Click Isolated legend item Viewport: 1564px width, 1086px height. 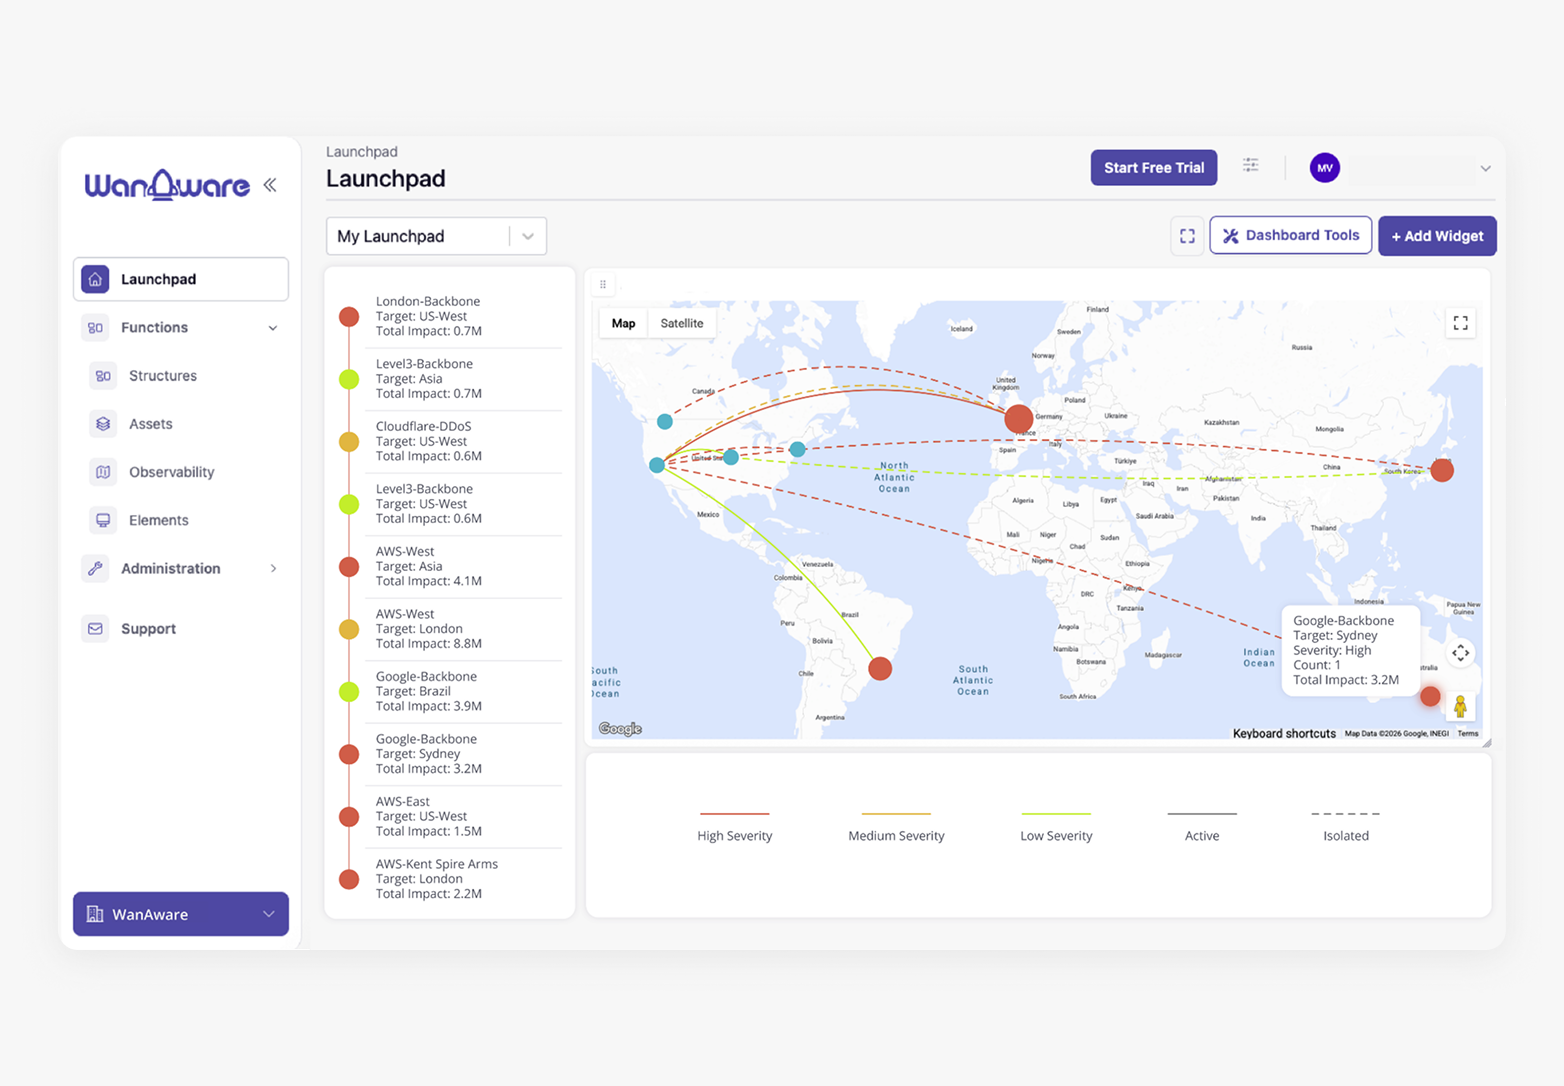pos(1346,827)
